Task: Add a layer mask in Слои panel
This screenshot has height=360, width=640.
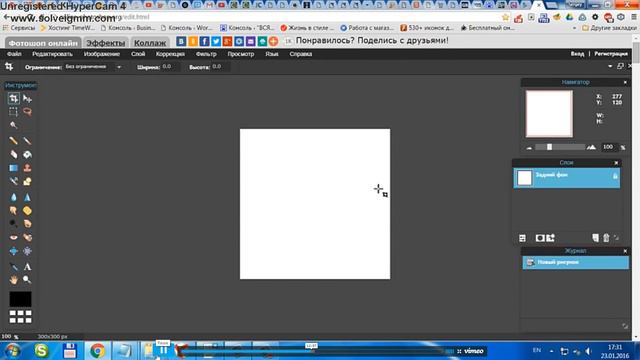Action: click(540, 238)
